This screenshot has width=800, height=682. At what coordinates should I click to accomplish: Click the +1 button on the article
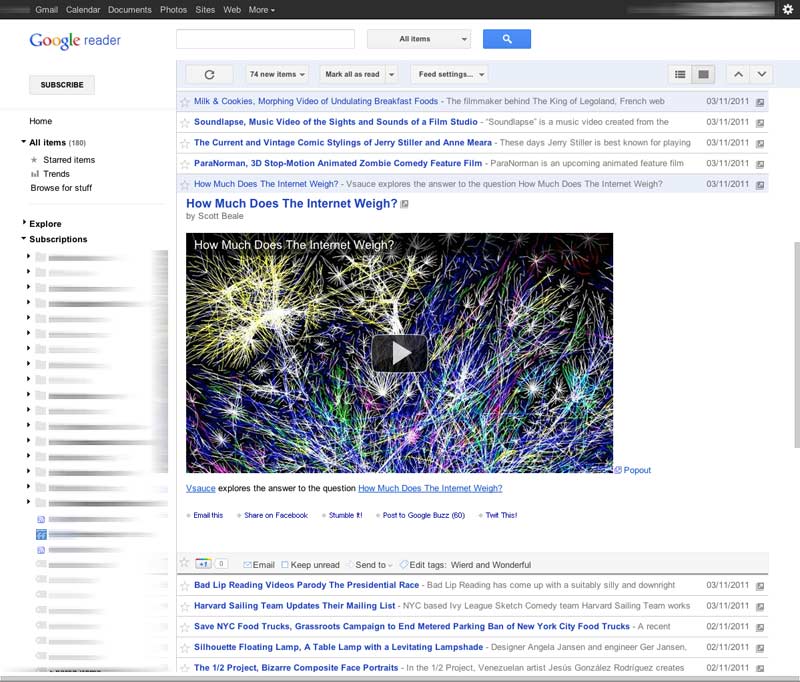[x=204, y=563]
